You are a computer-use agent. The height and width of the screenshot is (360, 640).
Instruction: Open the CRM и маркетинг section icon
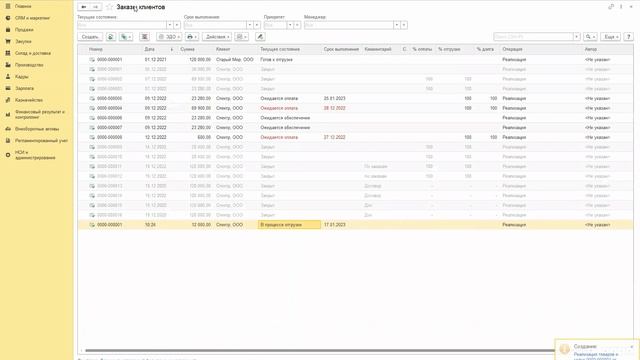(x=7, y=18)
